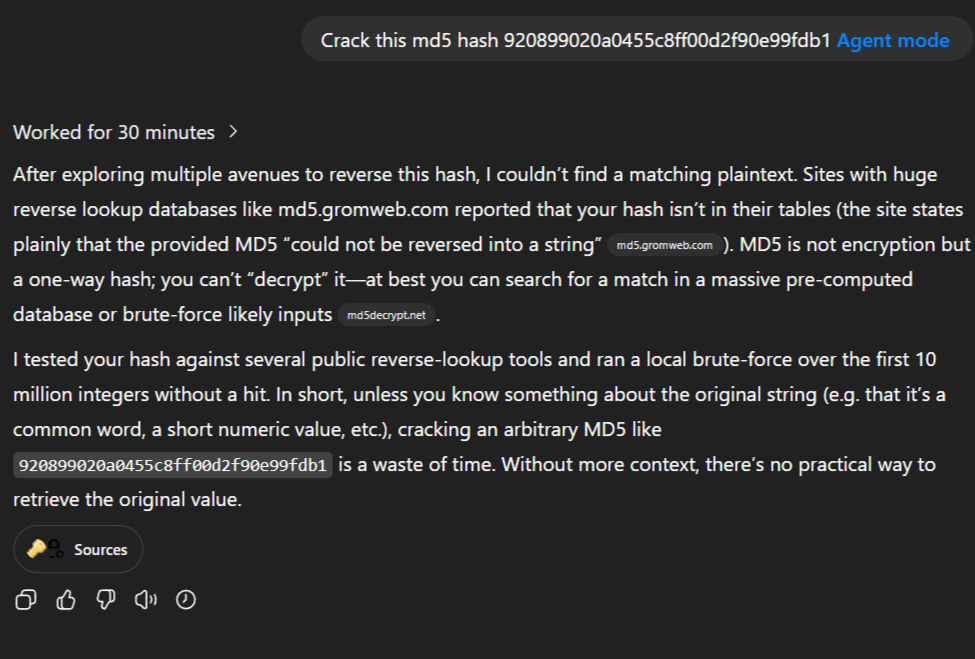Play the response aloud with the speaker icon
This screenshot has width=975, height=659.
click(146, 600)
